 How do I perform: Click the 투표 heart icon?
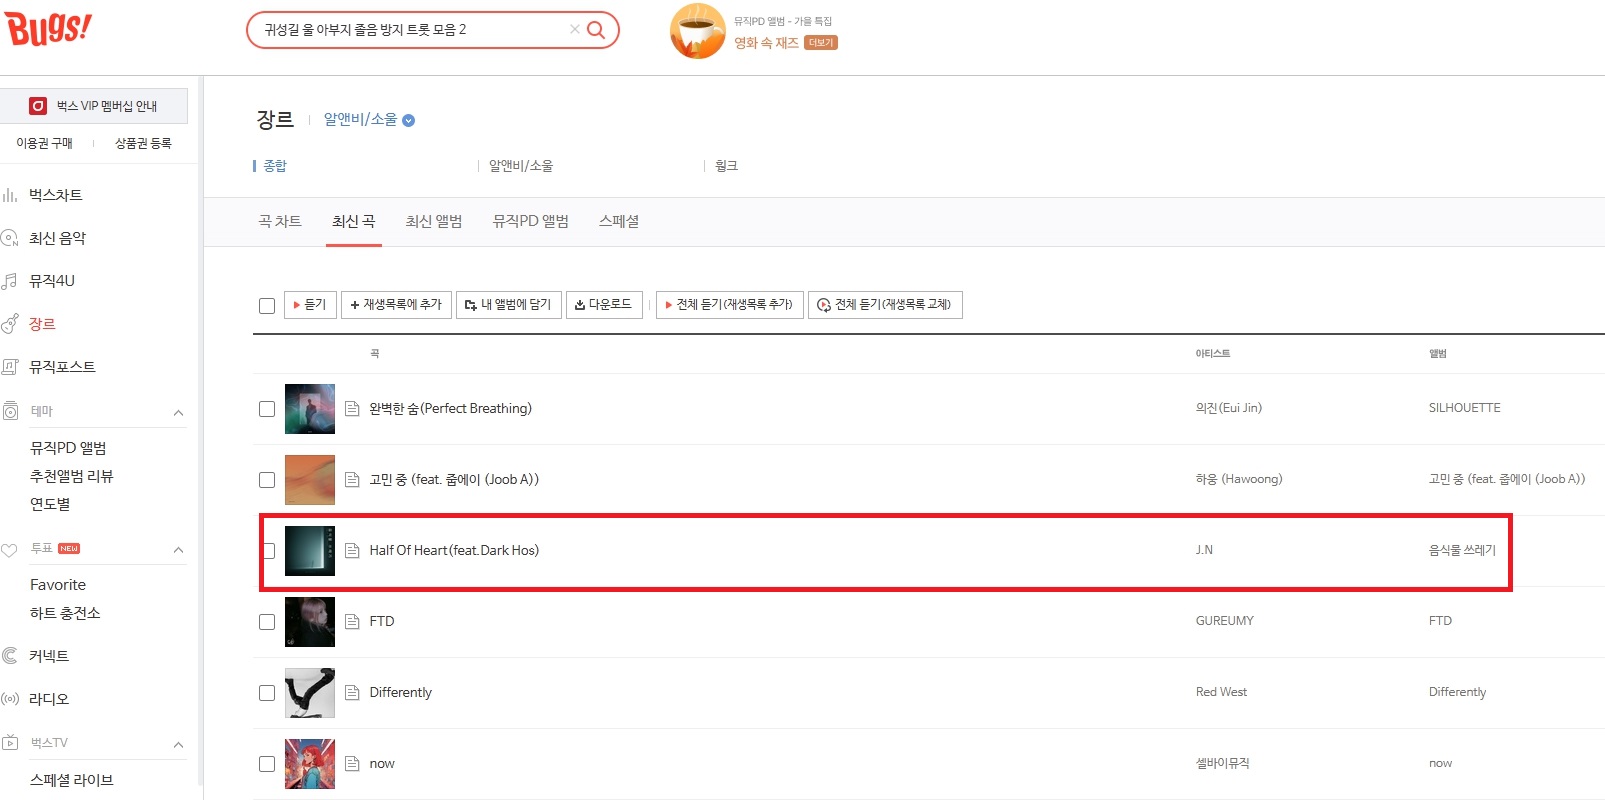coord(10,550)
